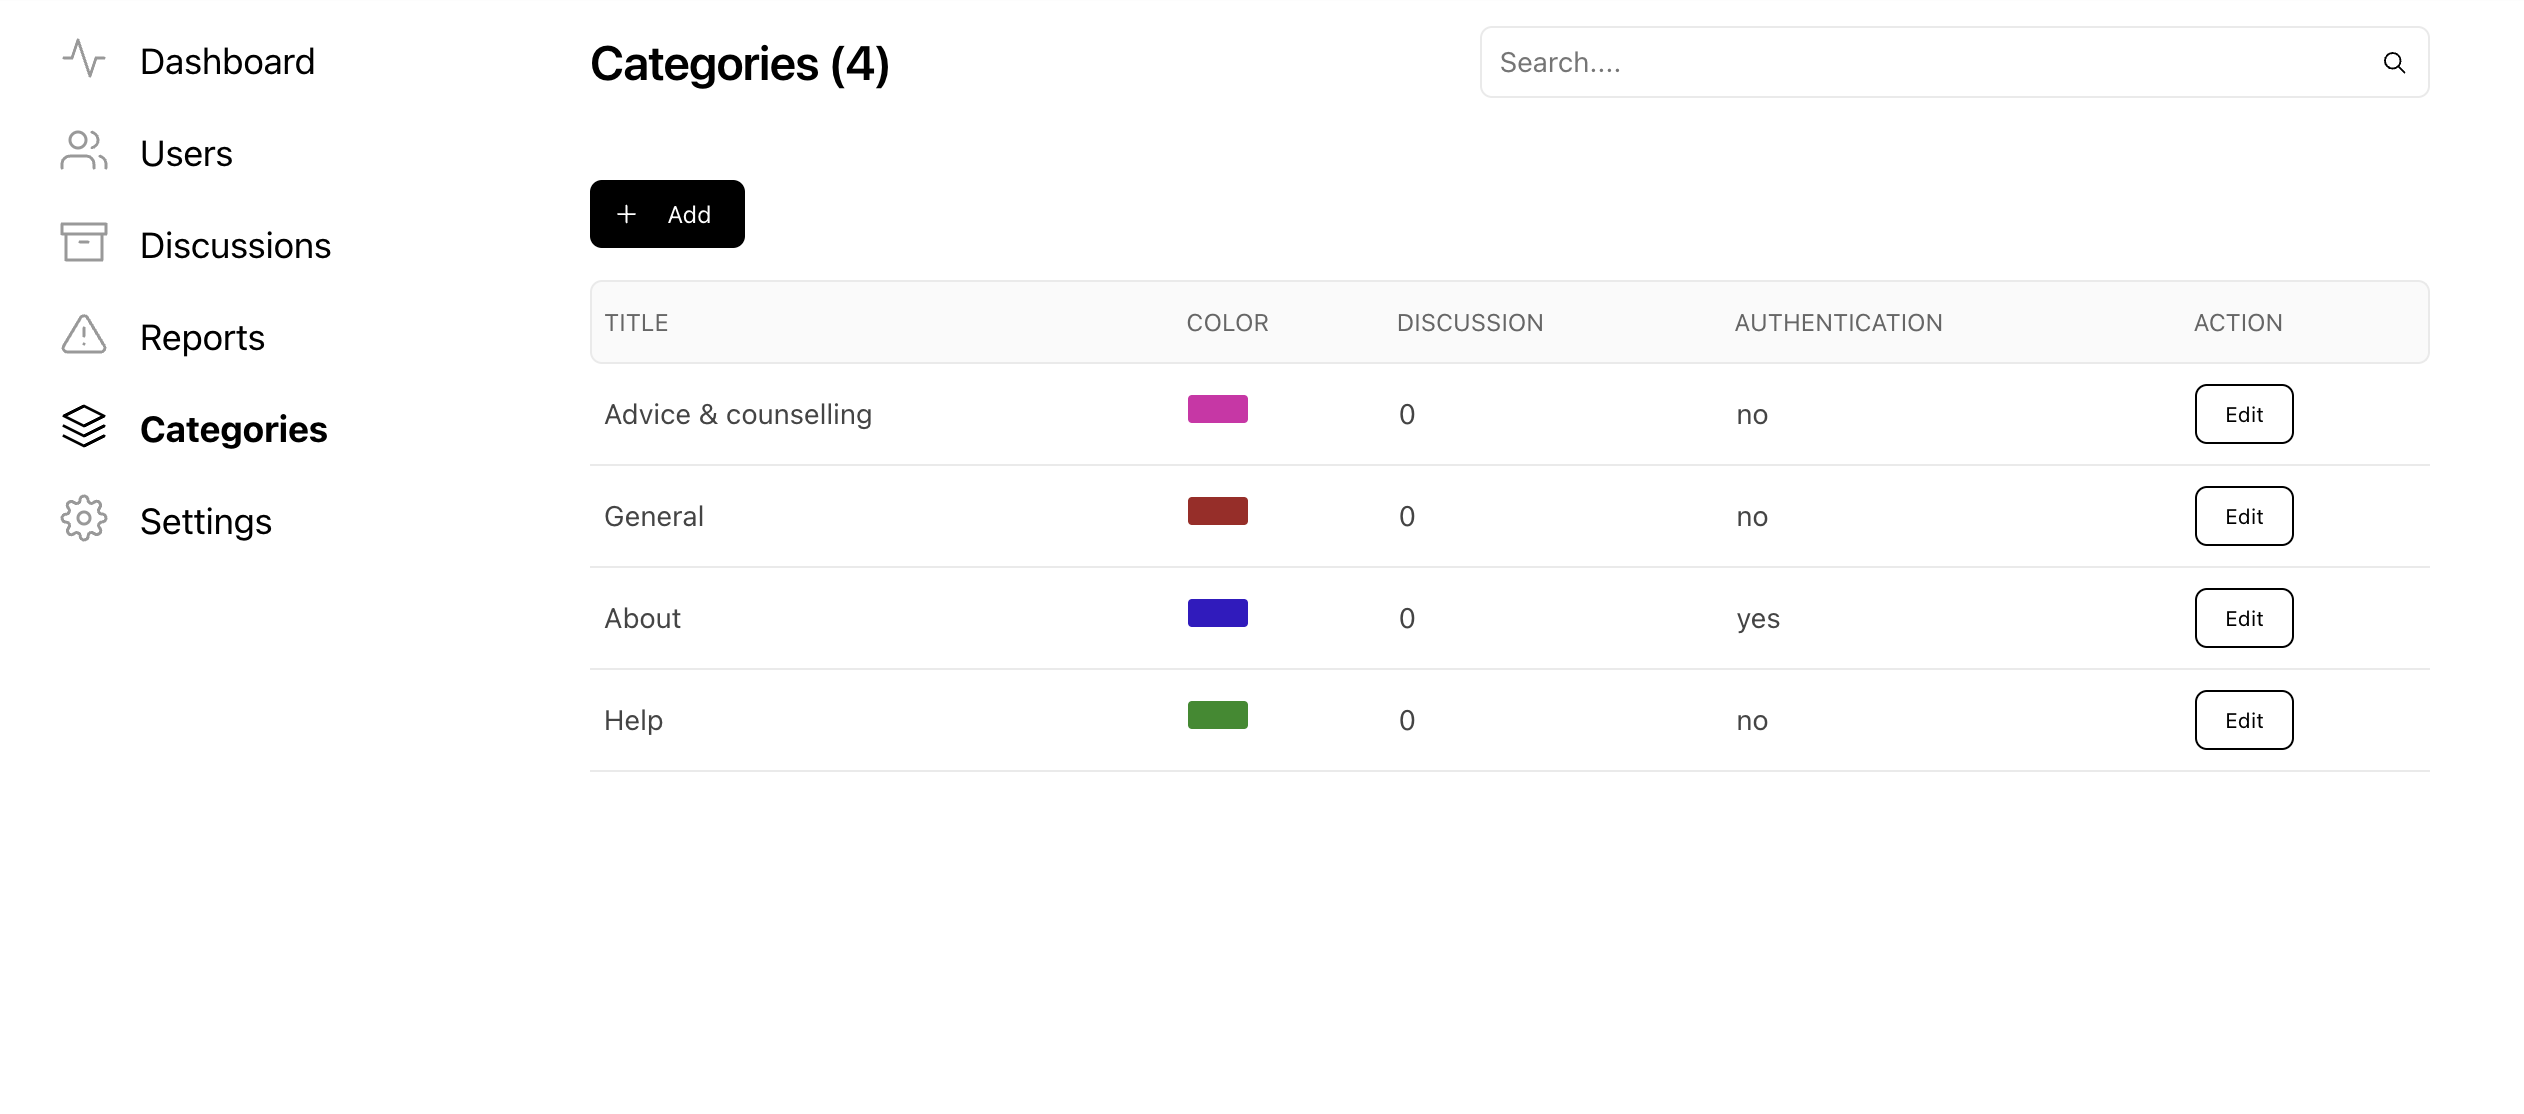Edit the Advice & counselling category
Viewport: 2524px width, 1114px height.
pos(2243,415)
